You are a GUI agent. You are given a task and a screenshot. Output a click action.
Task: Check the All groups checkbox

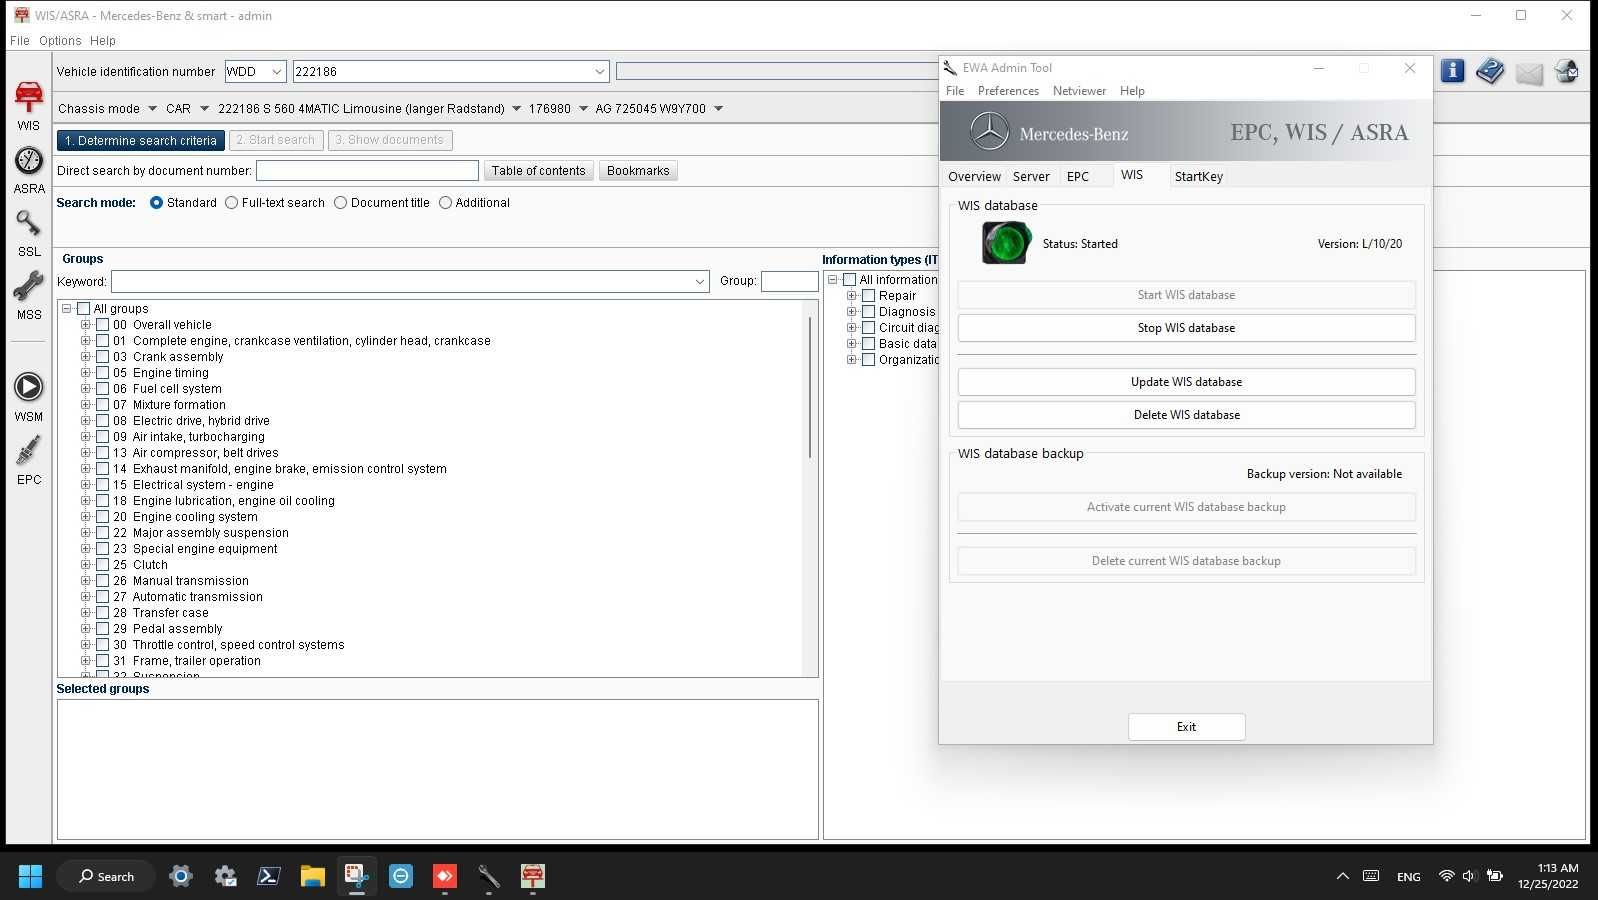point(83,309)
